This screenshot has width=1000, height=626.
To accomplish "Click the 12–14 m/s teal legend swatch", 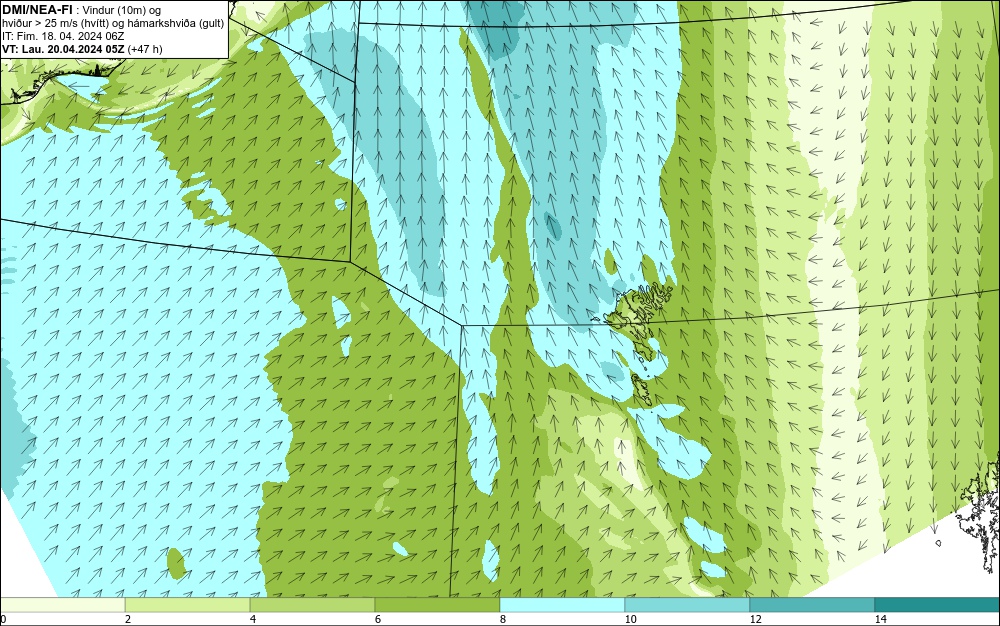I will (x=812, y=605).
